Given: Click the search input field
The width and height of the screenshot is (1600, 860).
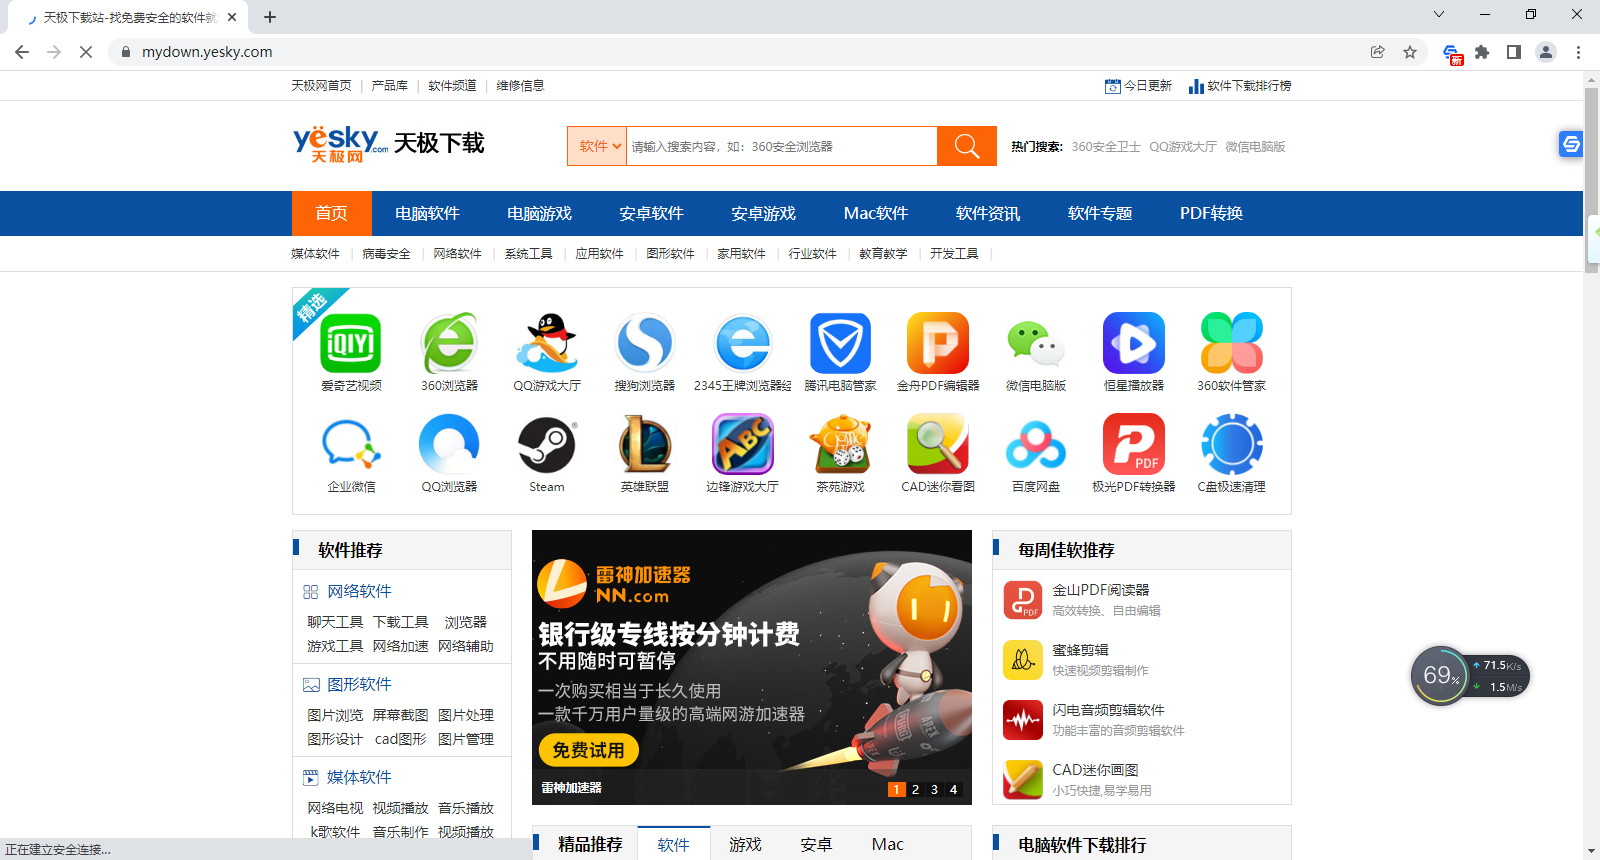Looking at the screenshot, I should point(780,146).
